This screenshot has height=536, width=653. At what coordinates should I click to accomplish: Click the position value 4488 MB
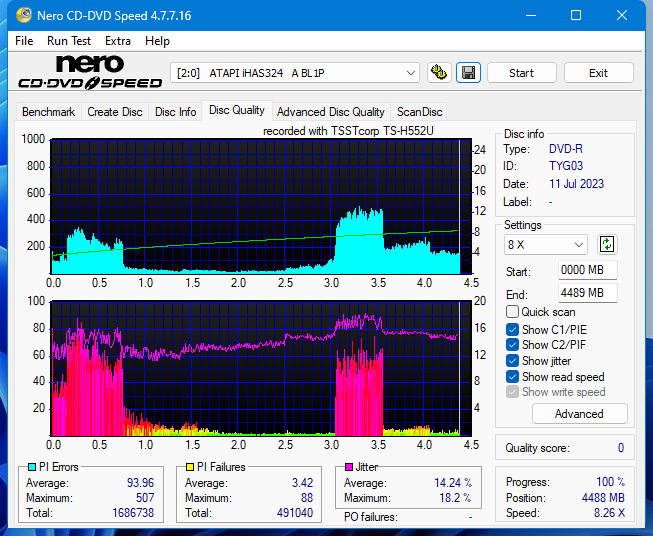[603, 498]
